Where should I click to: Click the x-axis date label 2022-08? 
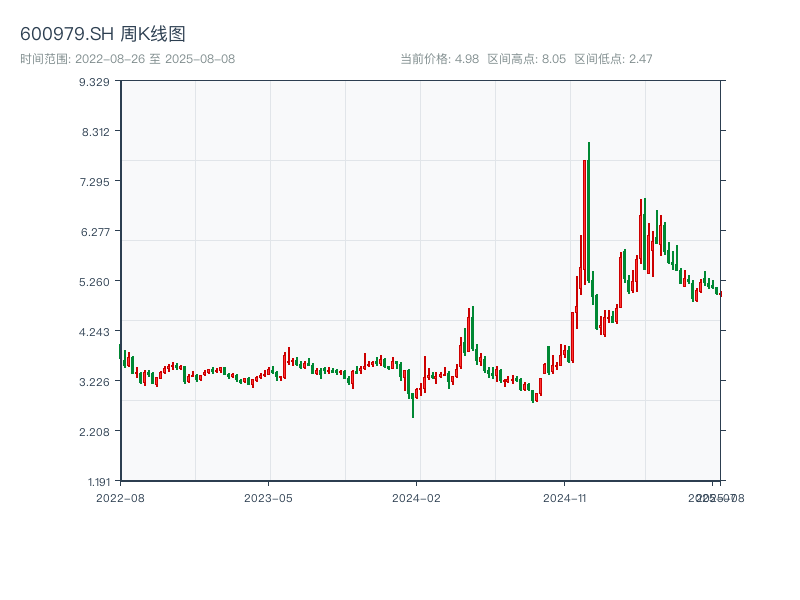[x=120, y=498]
